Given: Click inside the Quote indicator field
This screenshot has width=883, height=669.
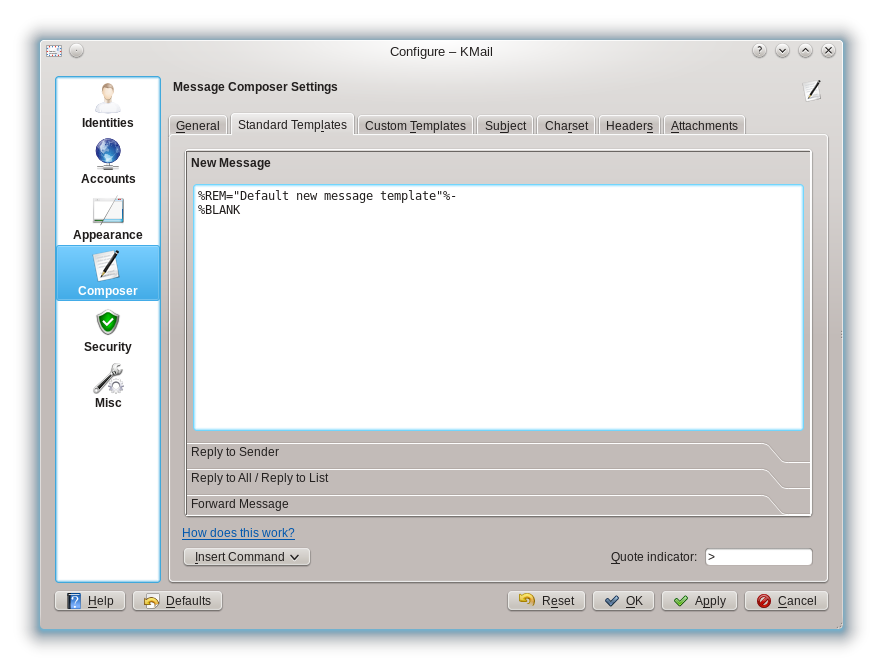Looking at the screenshot, I should 758,556.
